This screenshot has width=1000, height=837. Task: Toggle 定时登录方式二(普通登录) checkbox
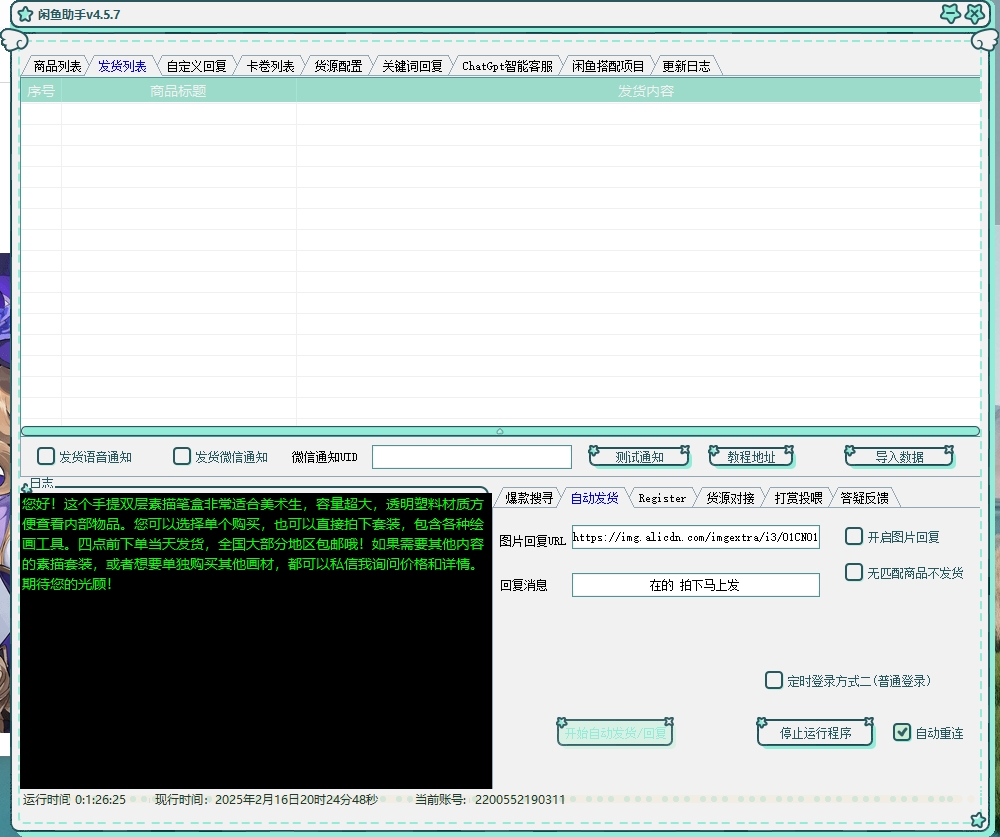[x=774, y=680]
